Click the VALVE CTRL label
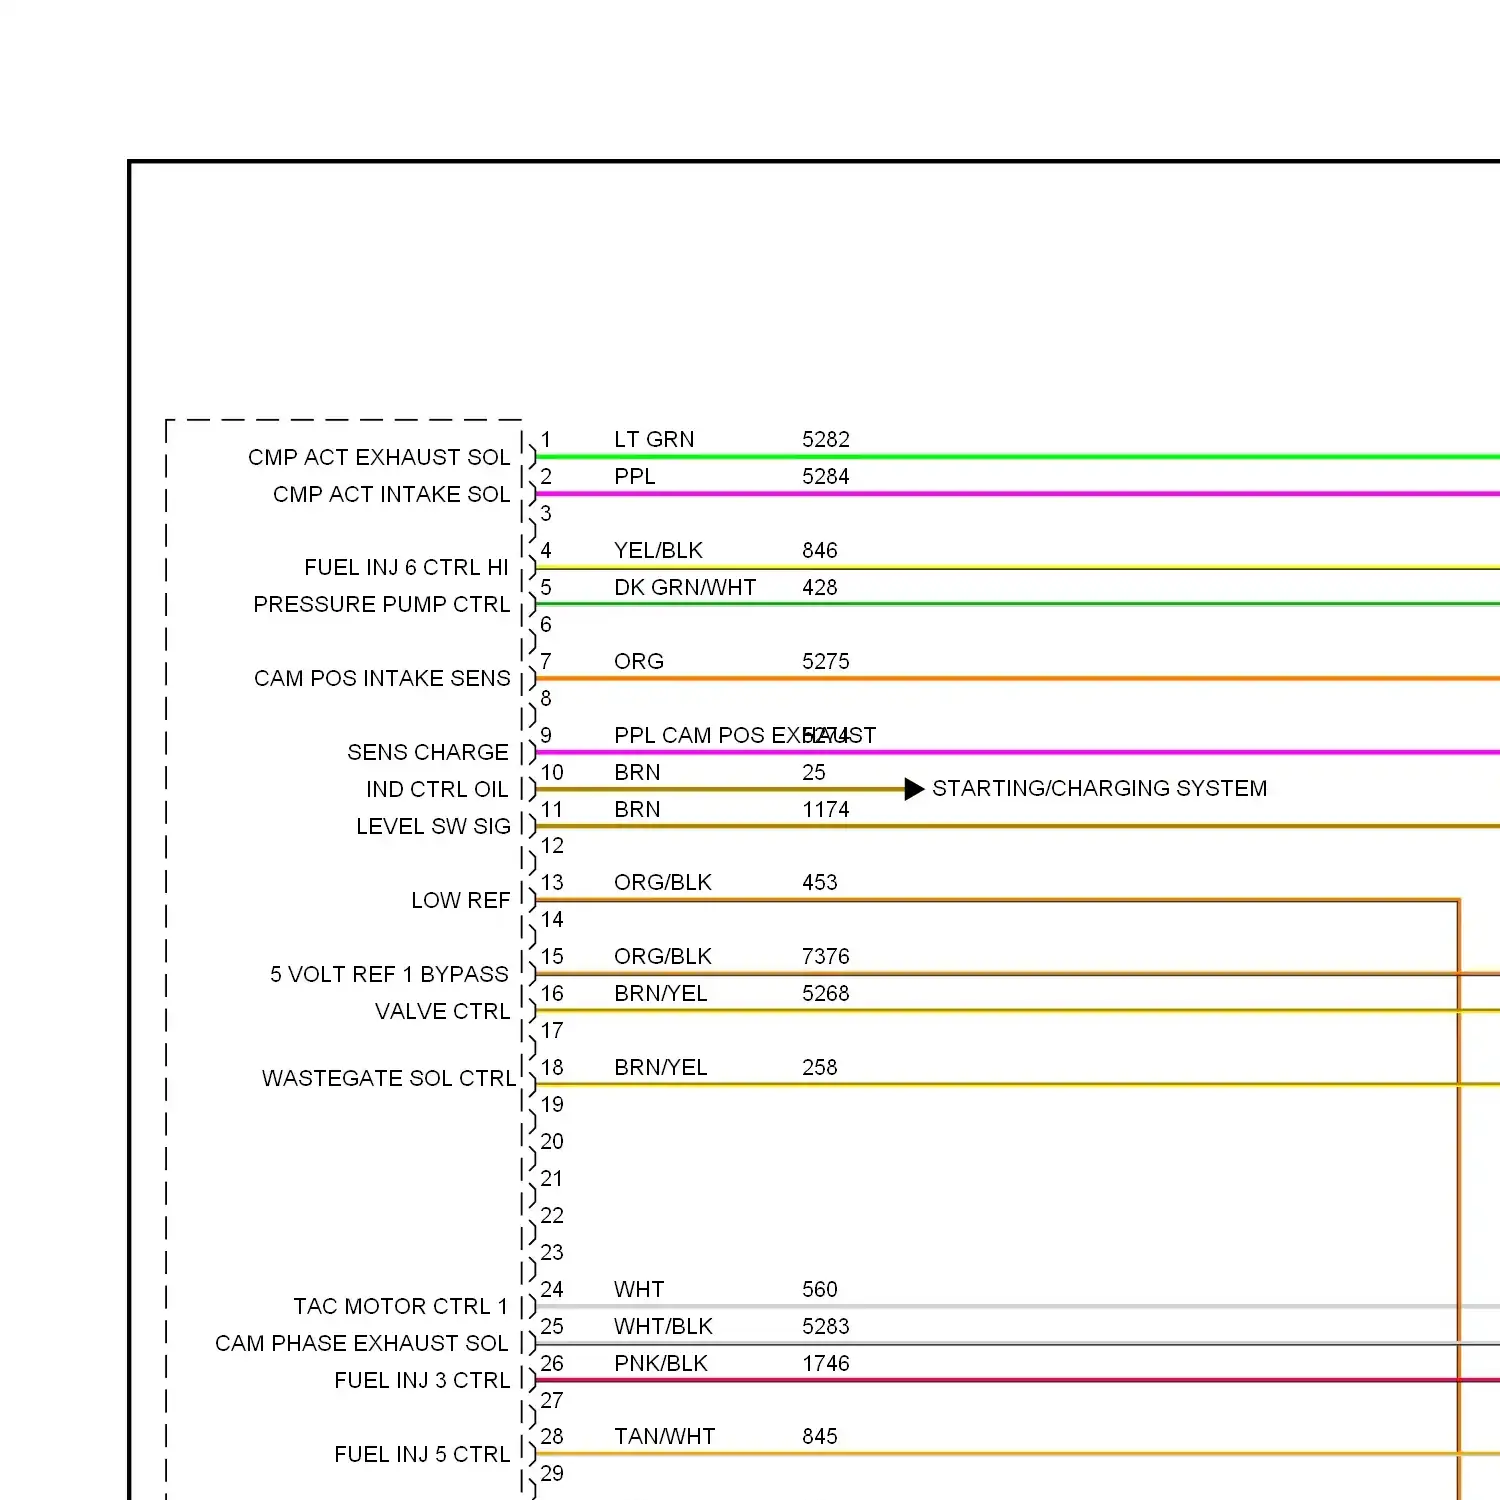 click(442, 1012)
